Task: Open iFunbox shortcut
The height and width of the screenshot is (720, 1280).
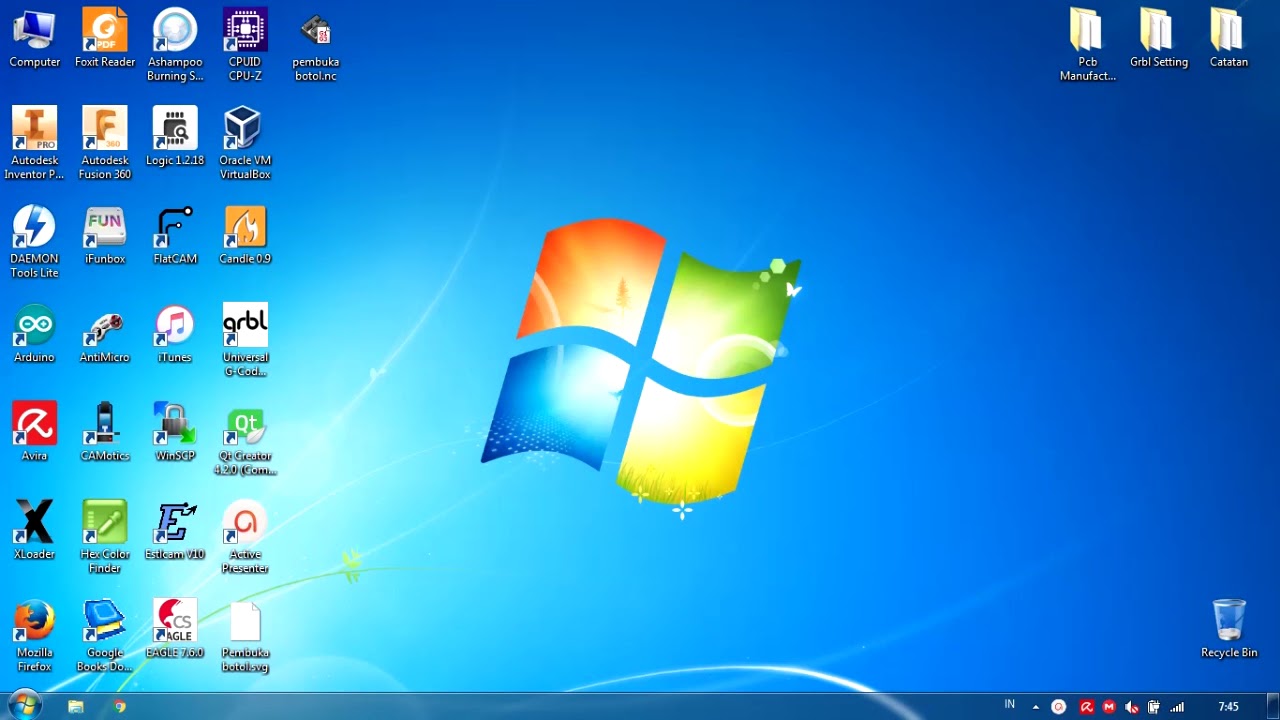Action: click(105, 235)
